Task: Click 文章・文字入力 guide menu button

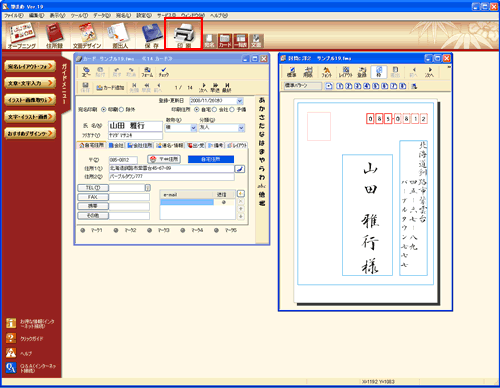Action: pos(30,83)
